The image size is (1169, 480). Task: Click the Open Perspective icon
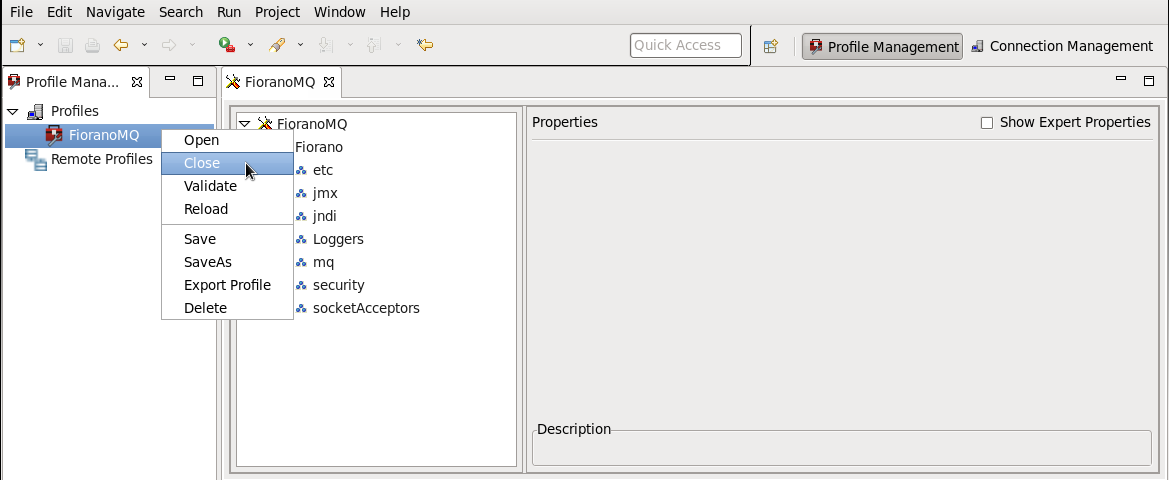[771, 46]
